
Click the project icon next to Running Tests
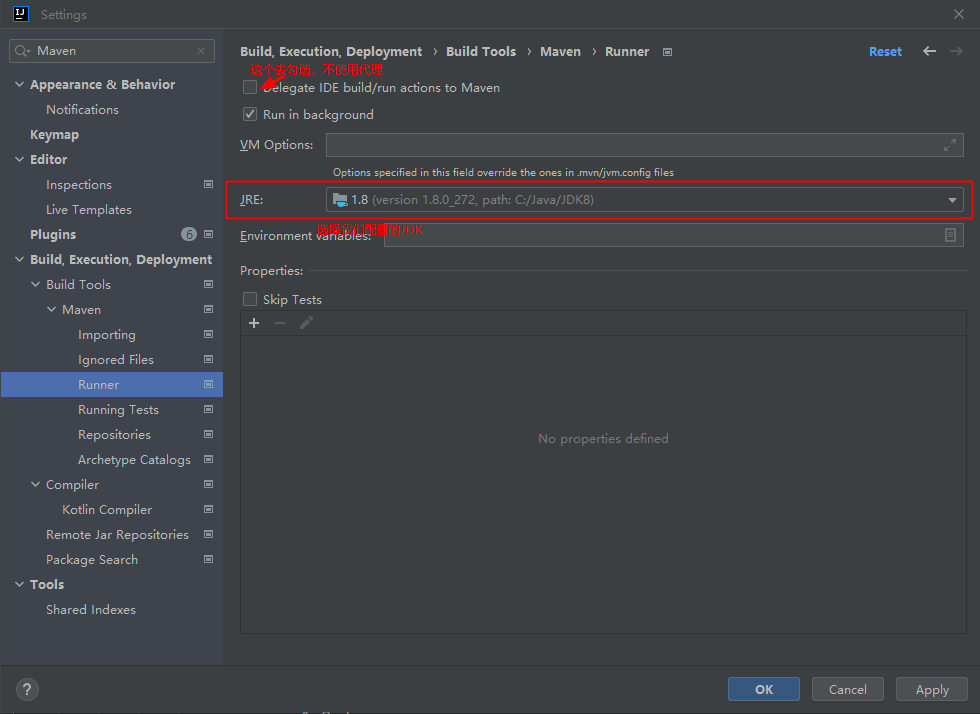tap(209, 410)
